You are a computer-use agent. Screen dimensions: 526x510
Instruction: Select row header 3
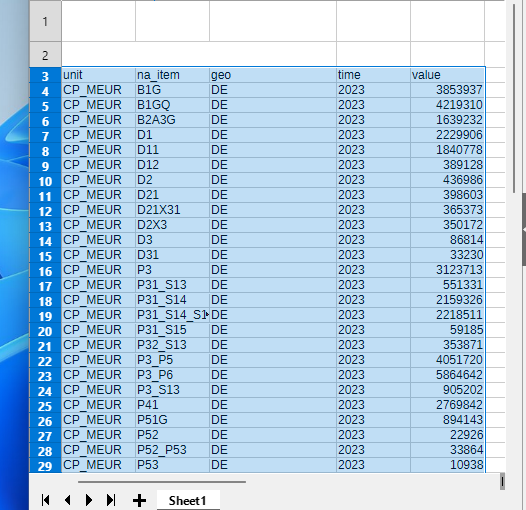45,75
